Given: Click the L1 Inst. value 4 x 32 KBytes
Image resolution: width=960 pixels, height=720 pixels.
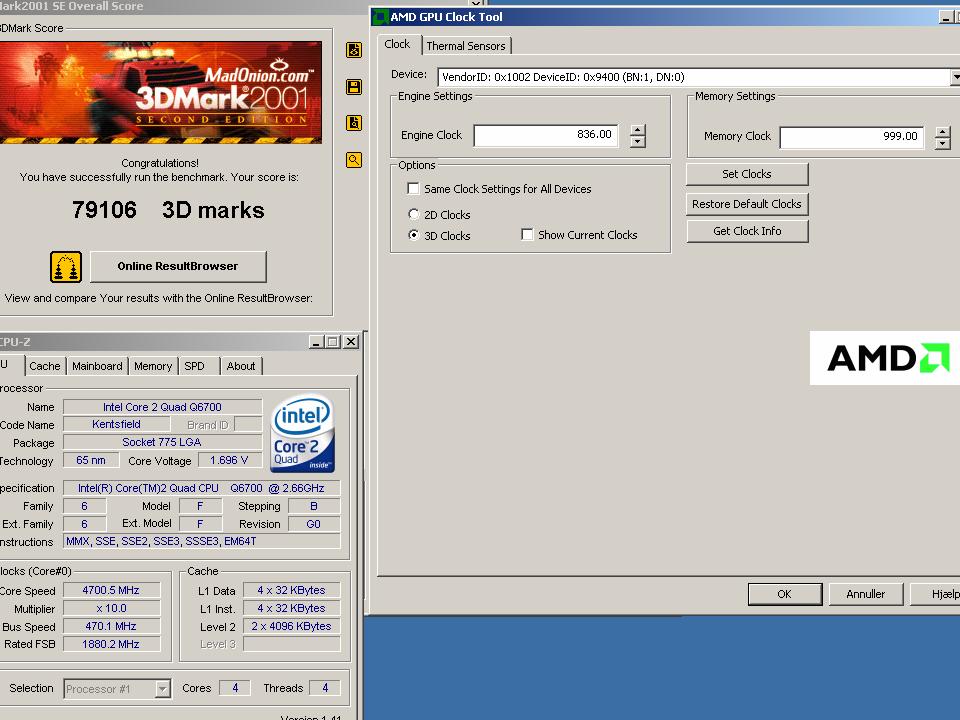Looking at the screenshot, I should [291, 608].
